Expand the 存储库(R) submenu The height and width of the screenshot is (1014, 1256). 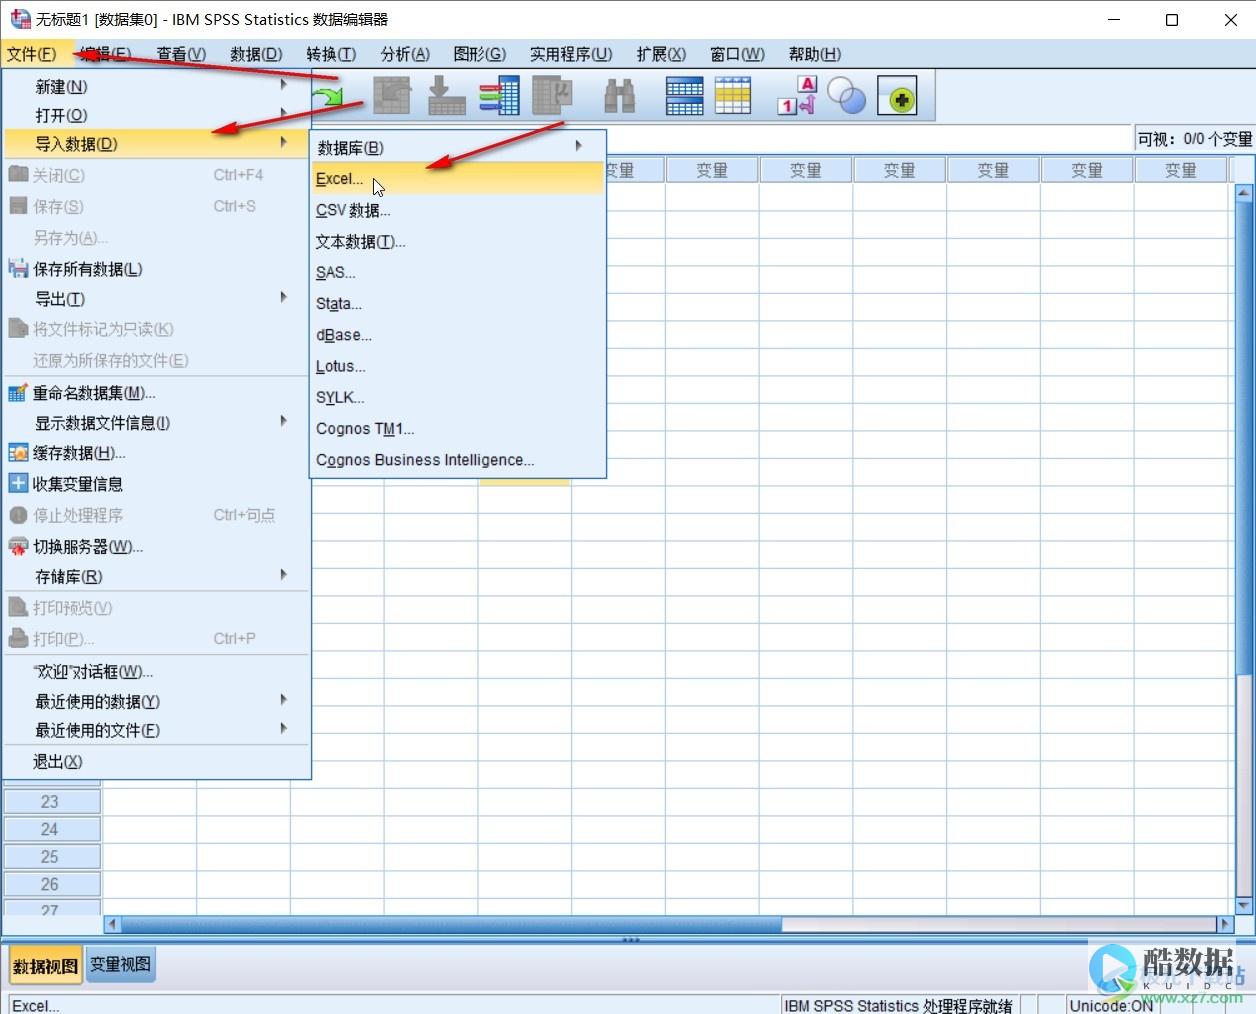pyautogui.click(x=156, y=577)
